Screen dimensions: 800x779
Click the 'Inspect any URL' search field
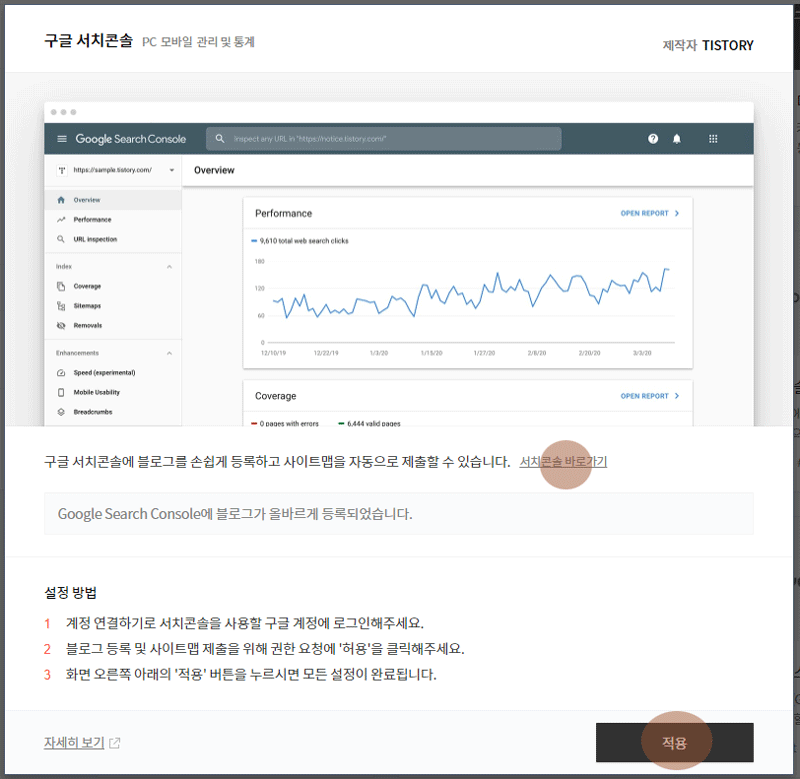pyautogui.click(x=384, y=139)
